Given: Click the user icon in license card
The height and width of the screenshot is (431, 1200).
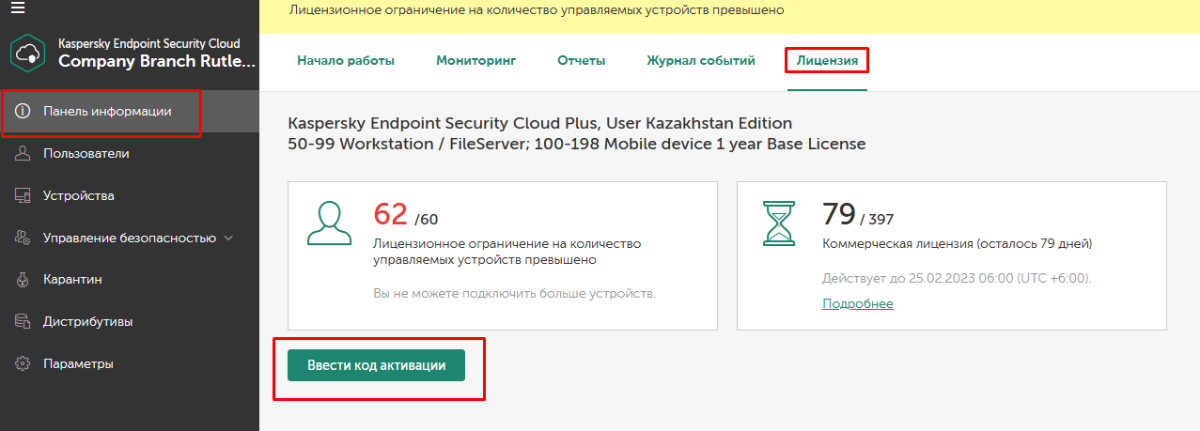Looking at the screenshot, I should pyautogui.click(x=329, y=223).
